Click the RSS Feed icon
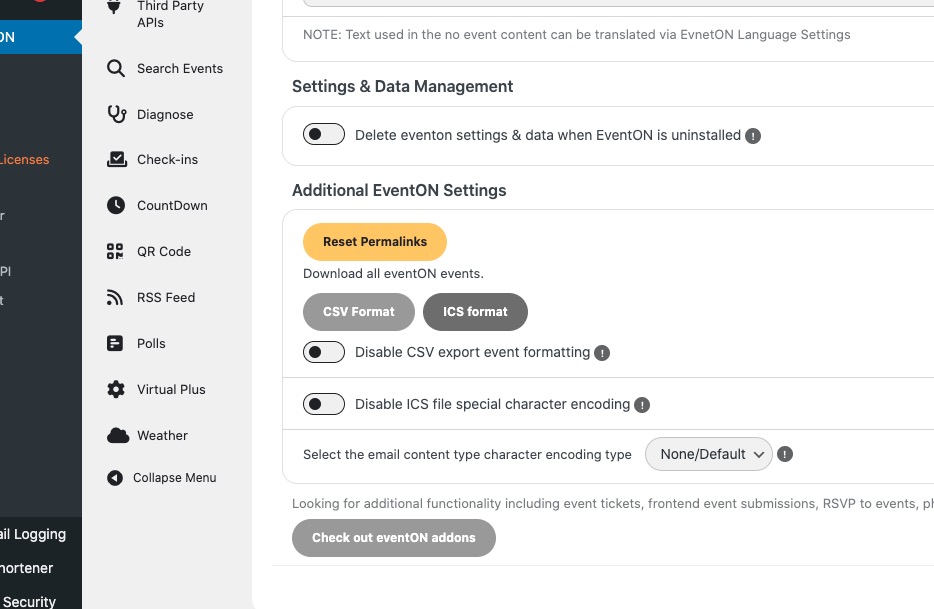Viewport: 934px width, 609px height. click(x=116, y=298)
